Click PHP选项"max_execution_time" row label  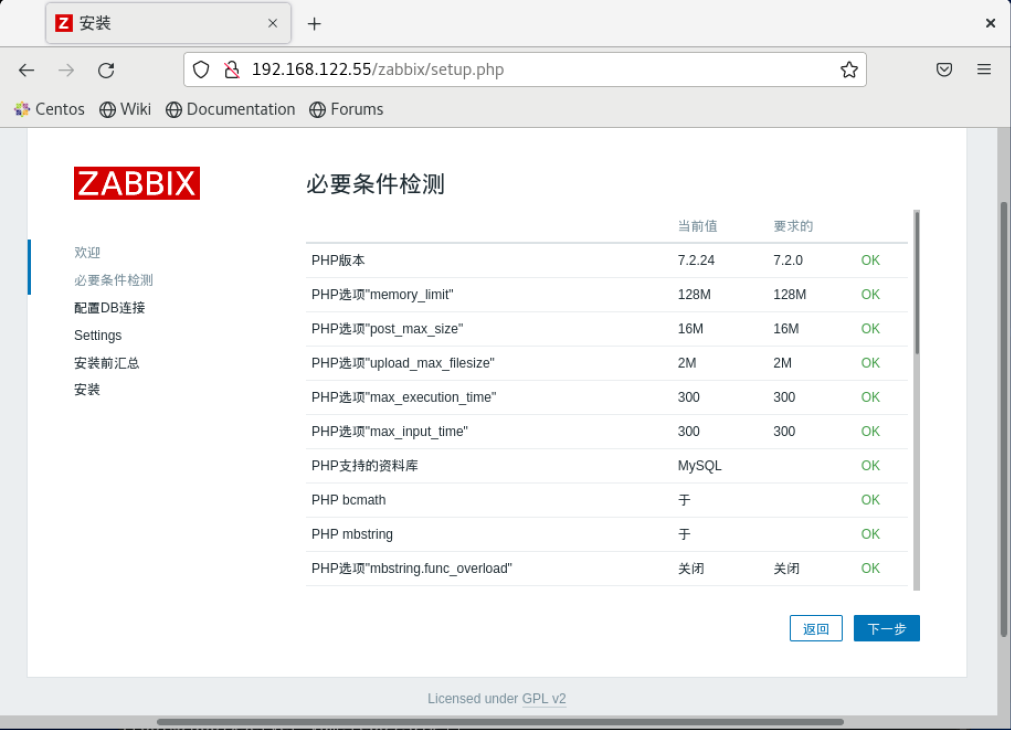tap(404, 397)
